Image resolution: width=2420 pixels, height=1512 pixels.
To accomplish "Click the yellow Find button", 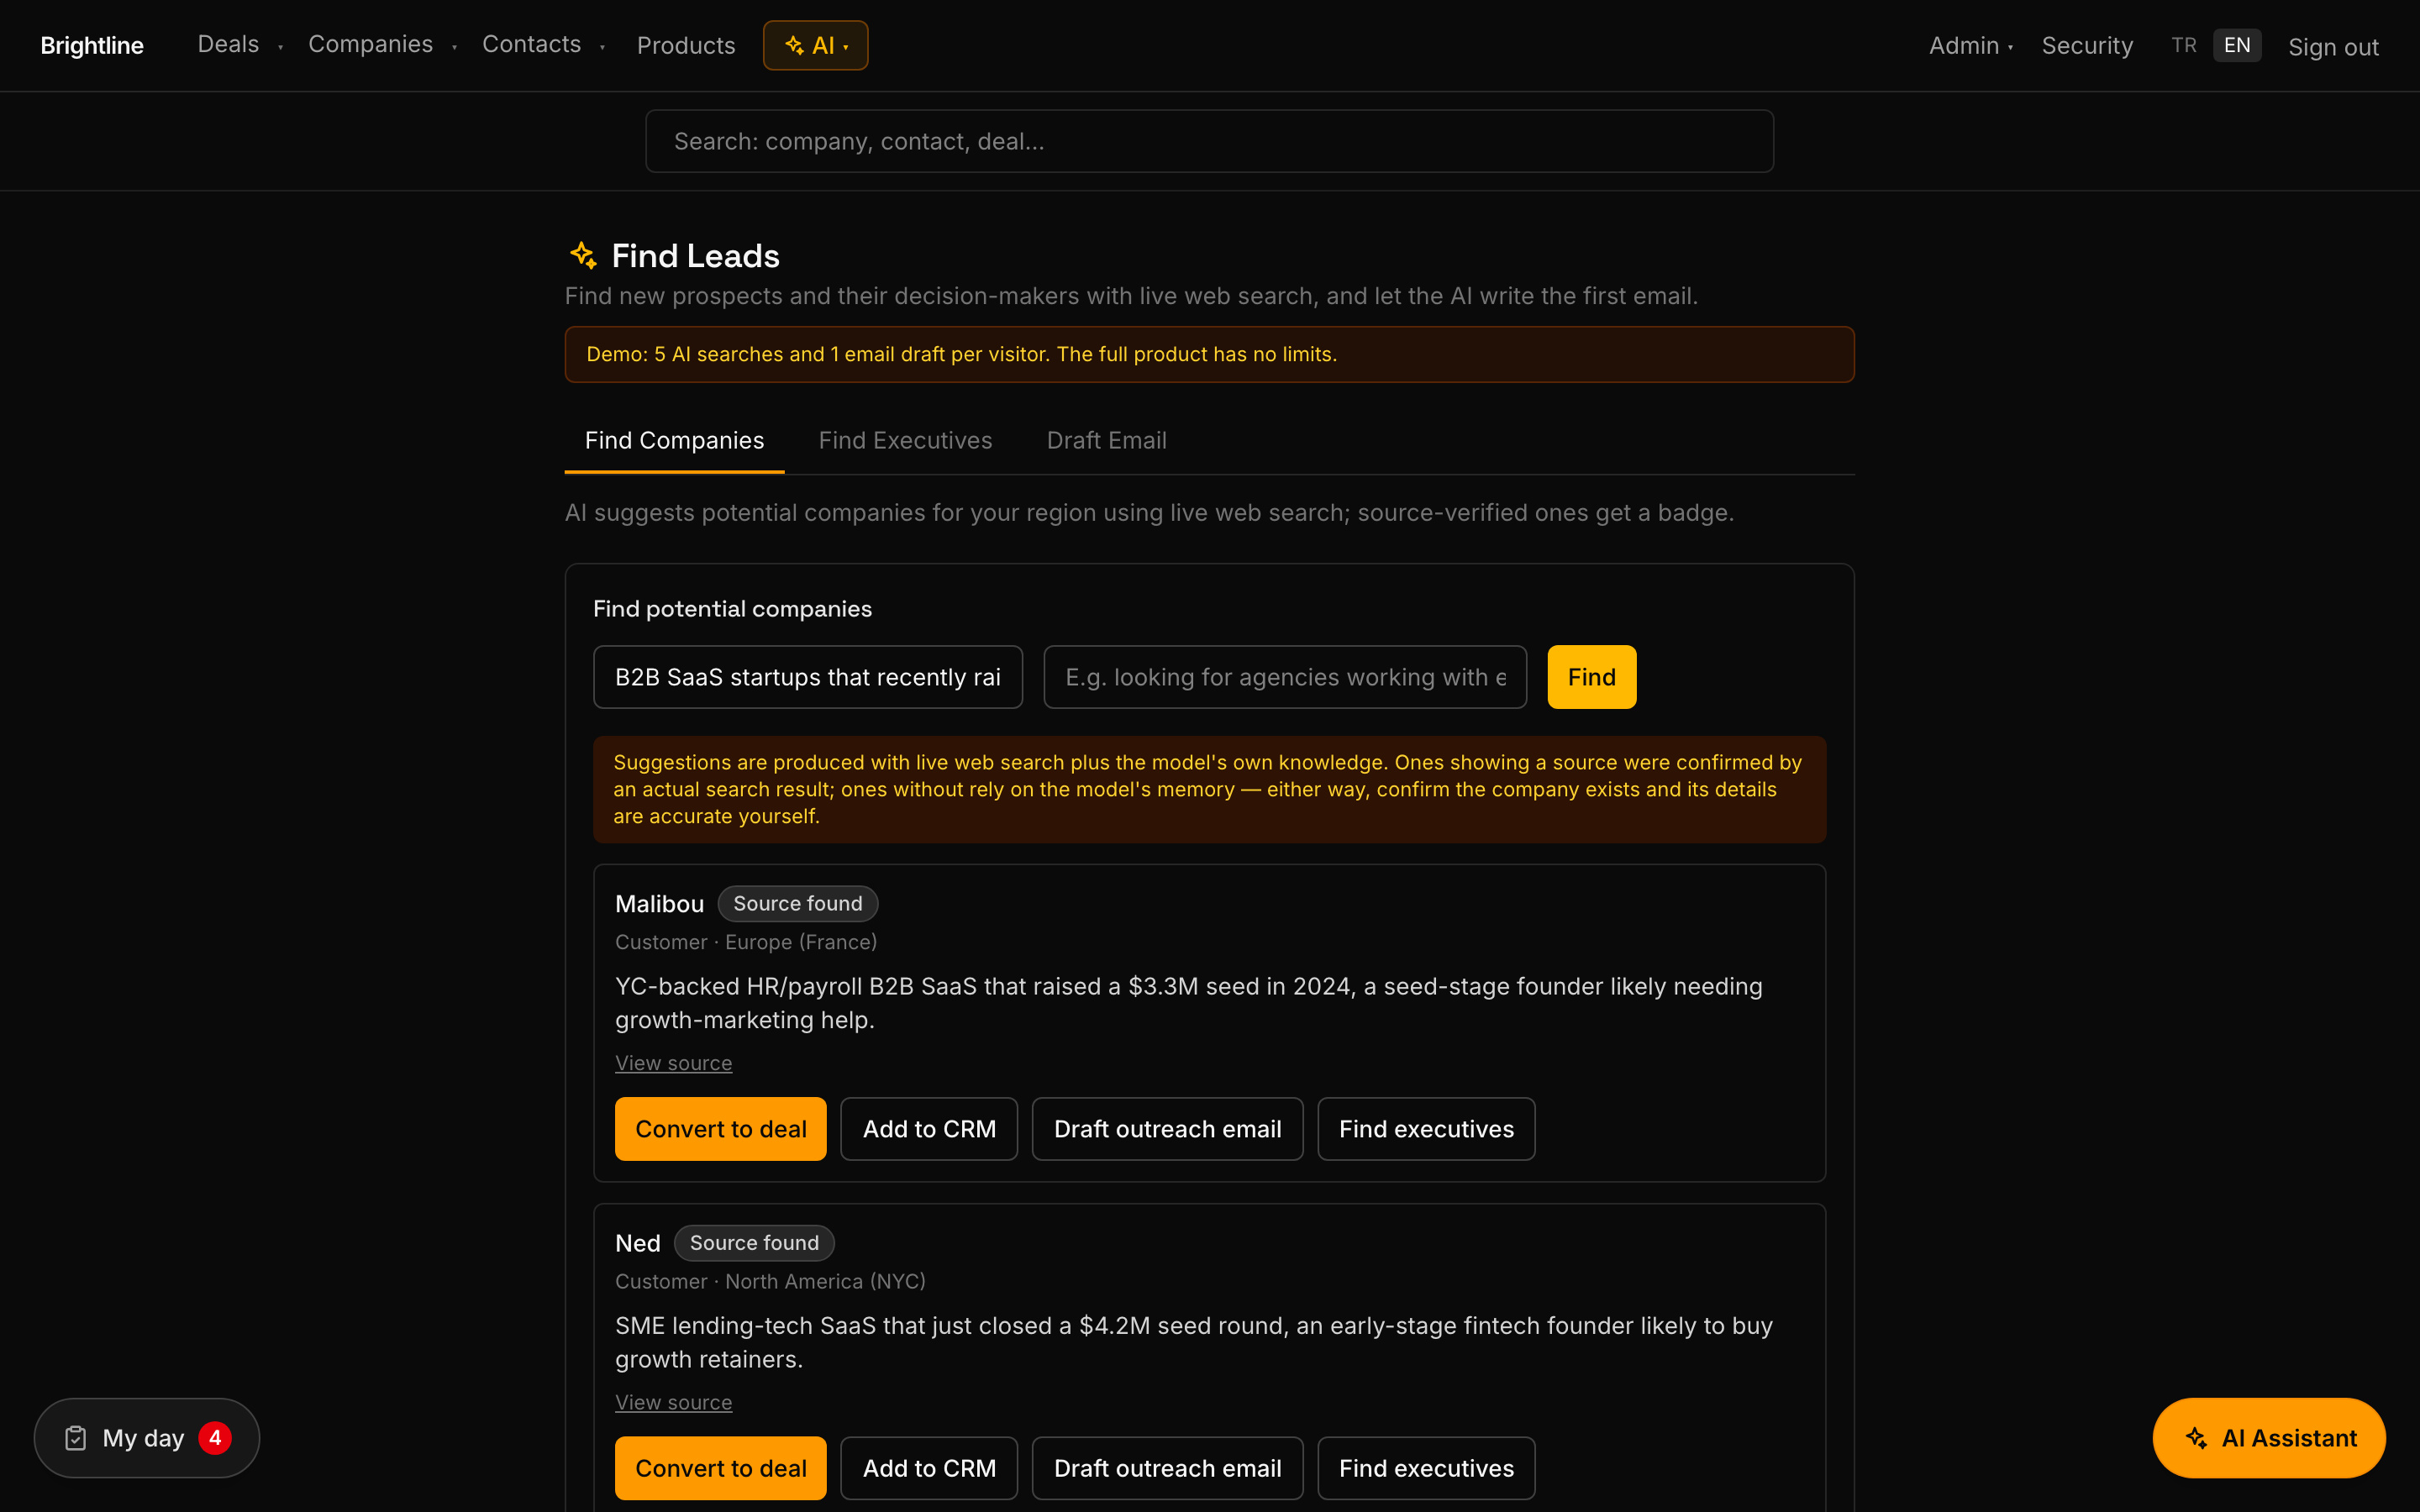I will click(1591, 677).
